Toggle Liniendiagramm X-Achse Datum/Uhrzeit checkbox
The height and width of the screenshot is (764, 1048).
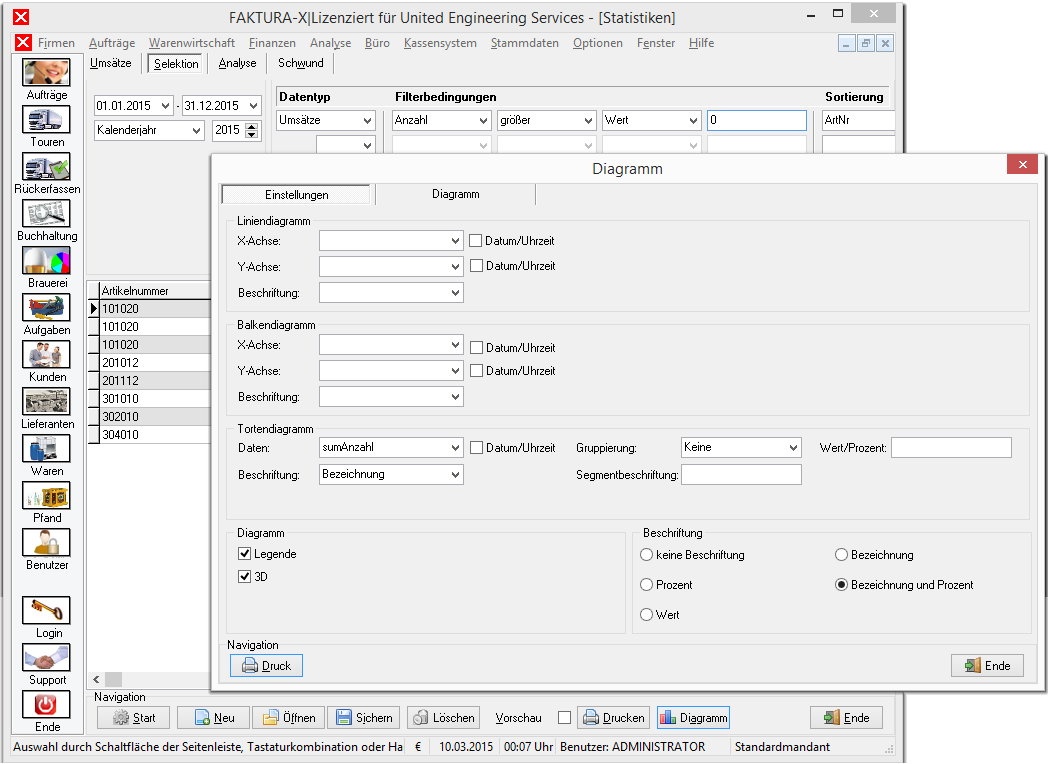(476, 241)
